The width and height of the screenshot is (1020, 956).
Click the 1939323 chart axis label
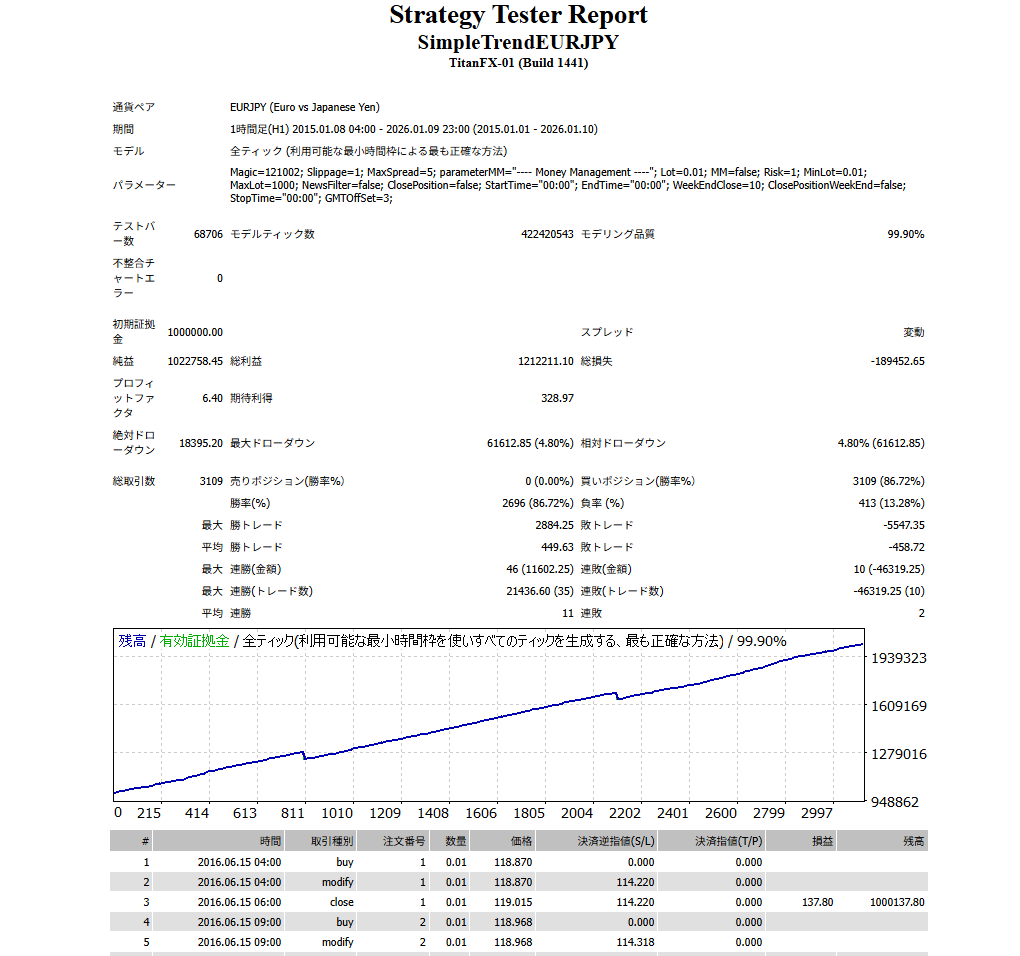[x=900, y=658]
